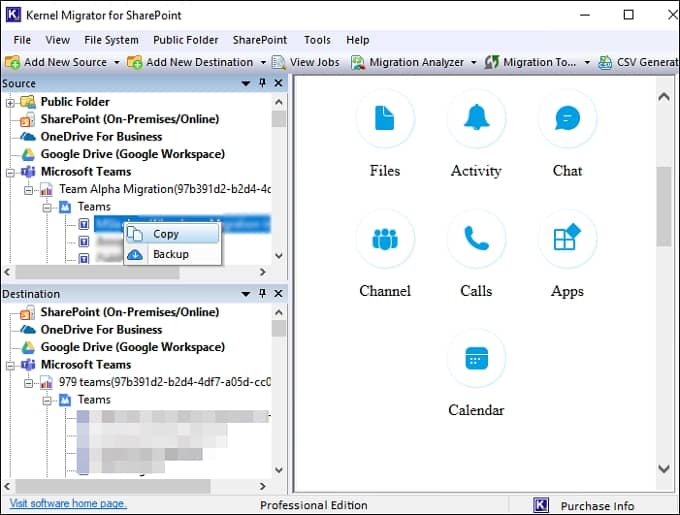Open the Chat bubble icon
This screenshot has height=515, width=680.
tap(567, 118)
